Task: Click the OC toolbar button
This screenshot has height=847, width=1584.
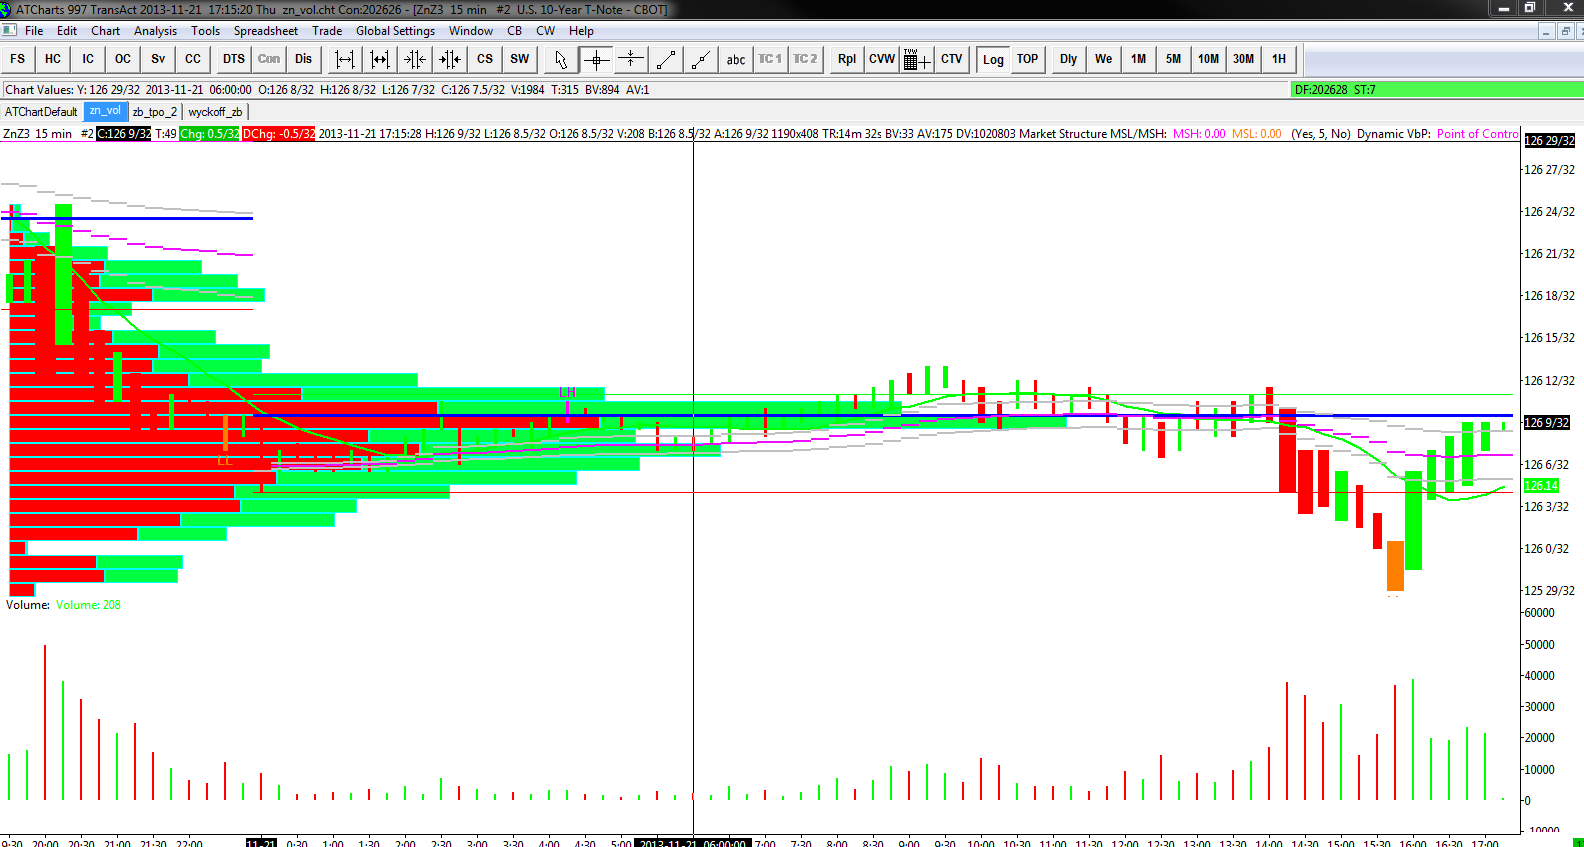Action: pos(123,59)
